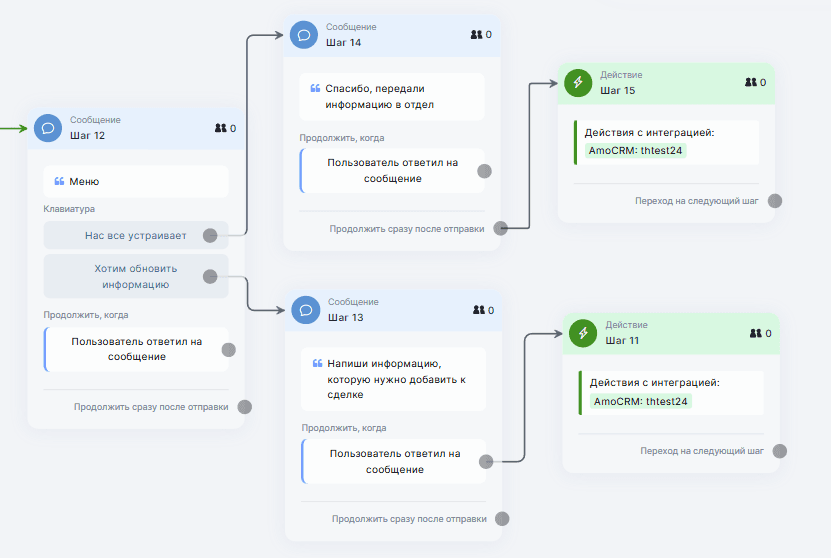Click the message icon of Шаг 14
The width and height of the screenshot is (831, 558).
click(x=304, y=35)
